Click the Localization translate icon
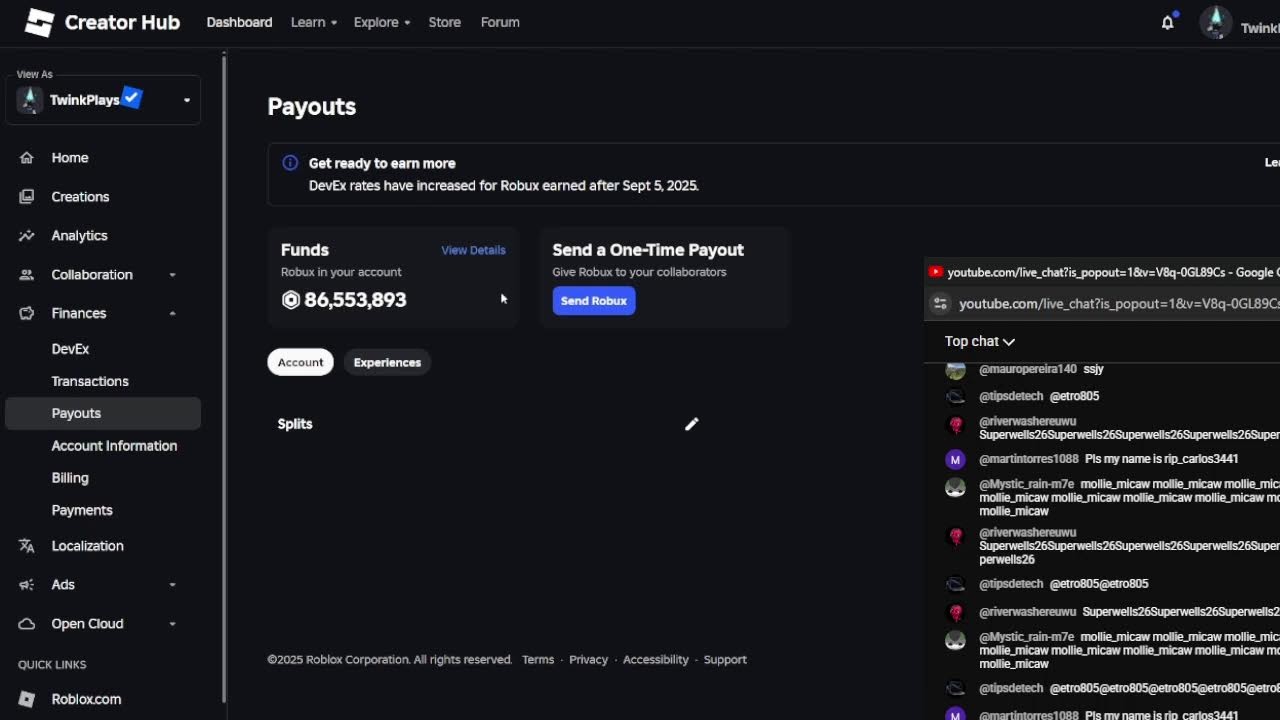This screenshot has height=720, width=1280. click(27, 546)
